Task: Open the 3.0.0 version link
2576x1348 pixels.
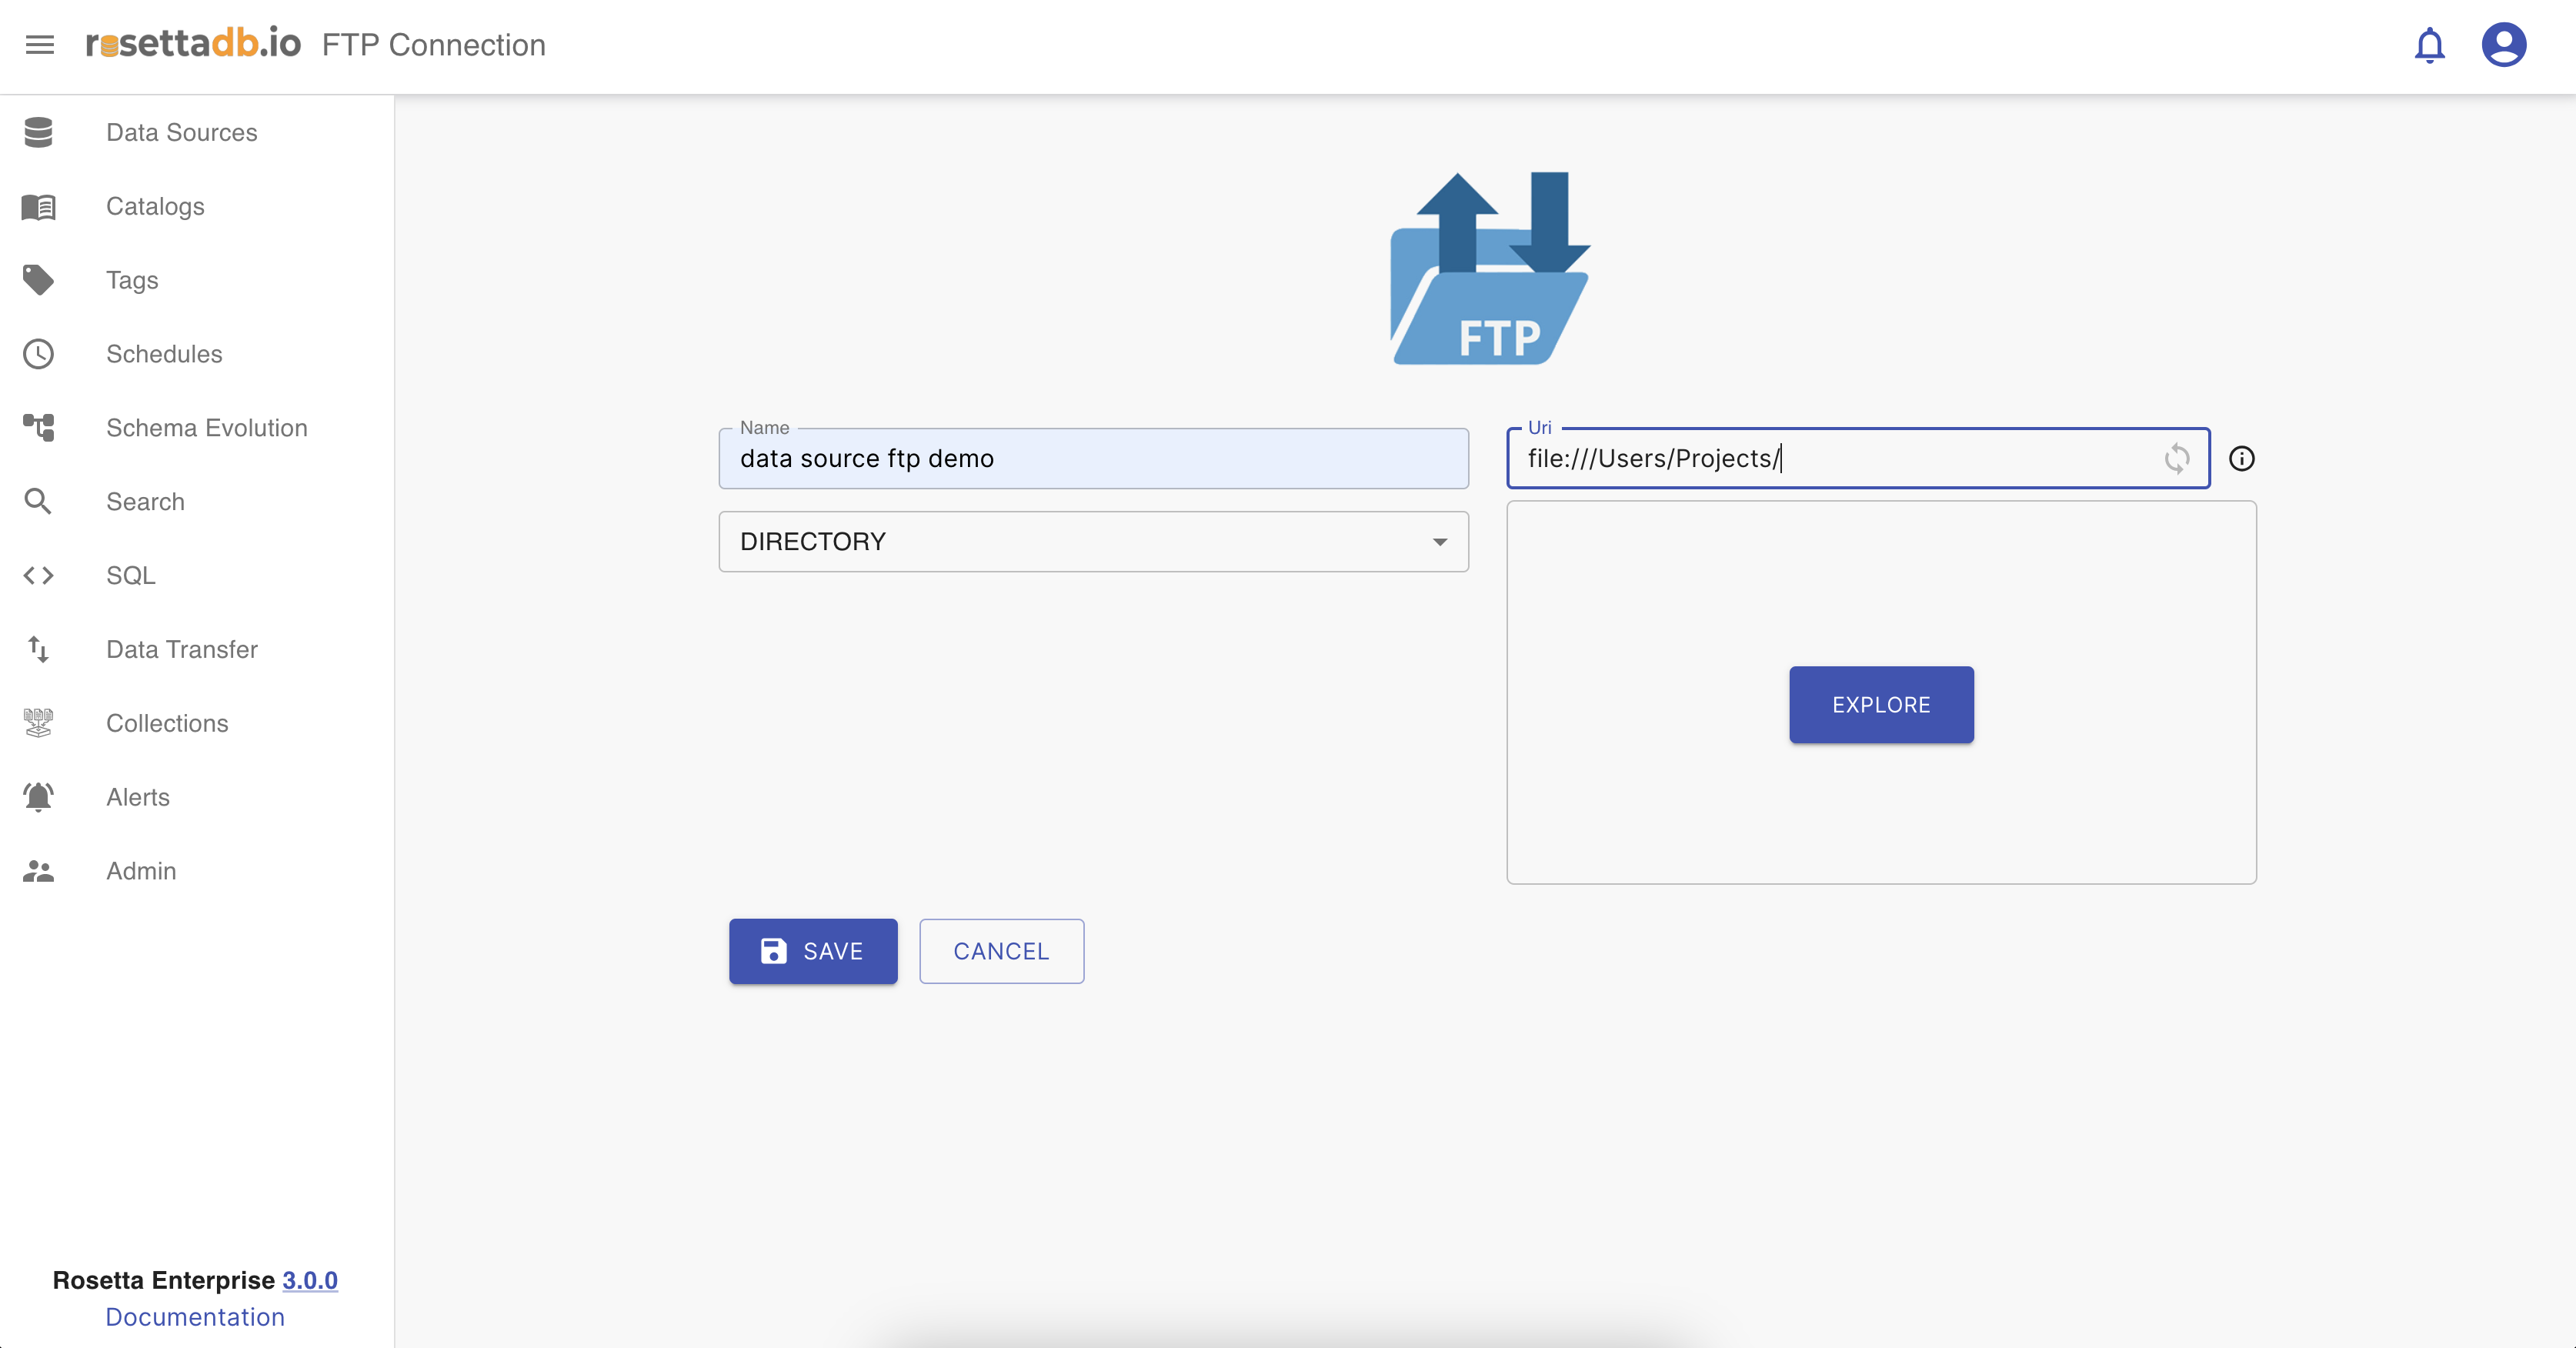Action: [309, 1280]
